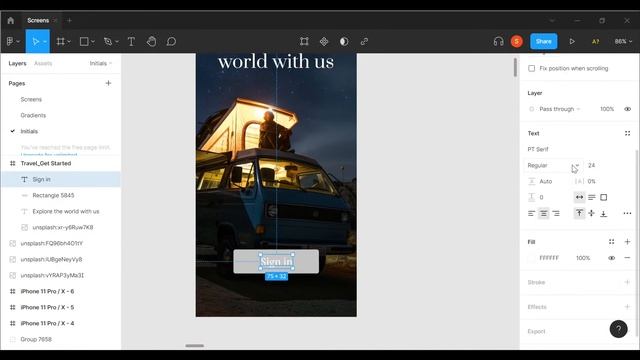Click the Share button
The height and width of the screenshot is (360, 640).
[x=543, y=41]
